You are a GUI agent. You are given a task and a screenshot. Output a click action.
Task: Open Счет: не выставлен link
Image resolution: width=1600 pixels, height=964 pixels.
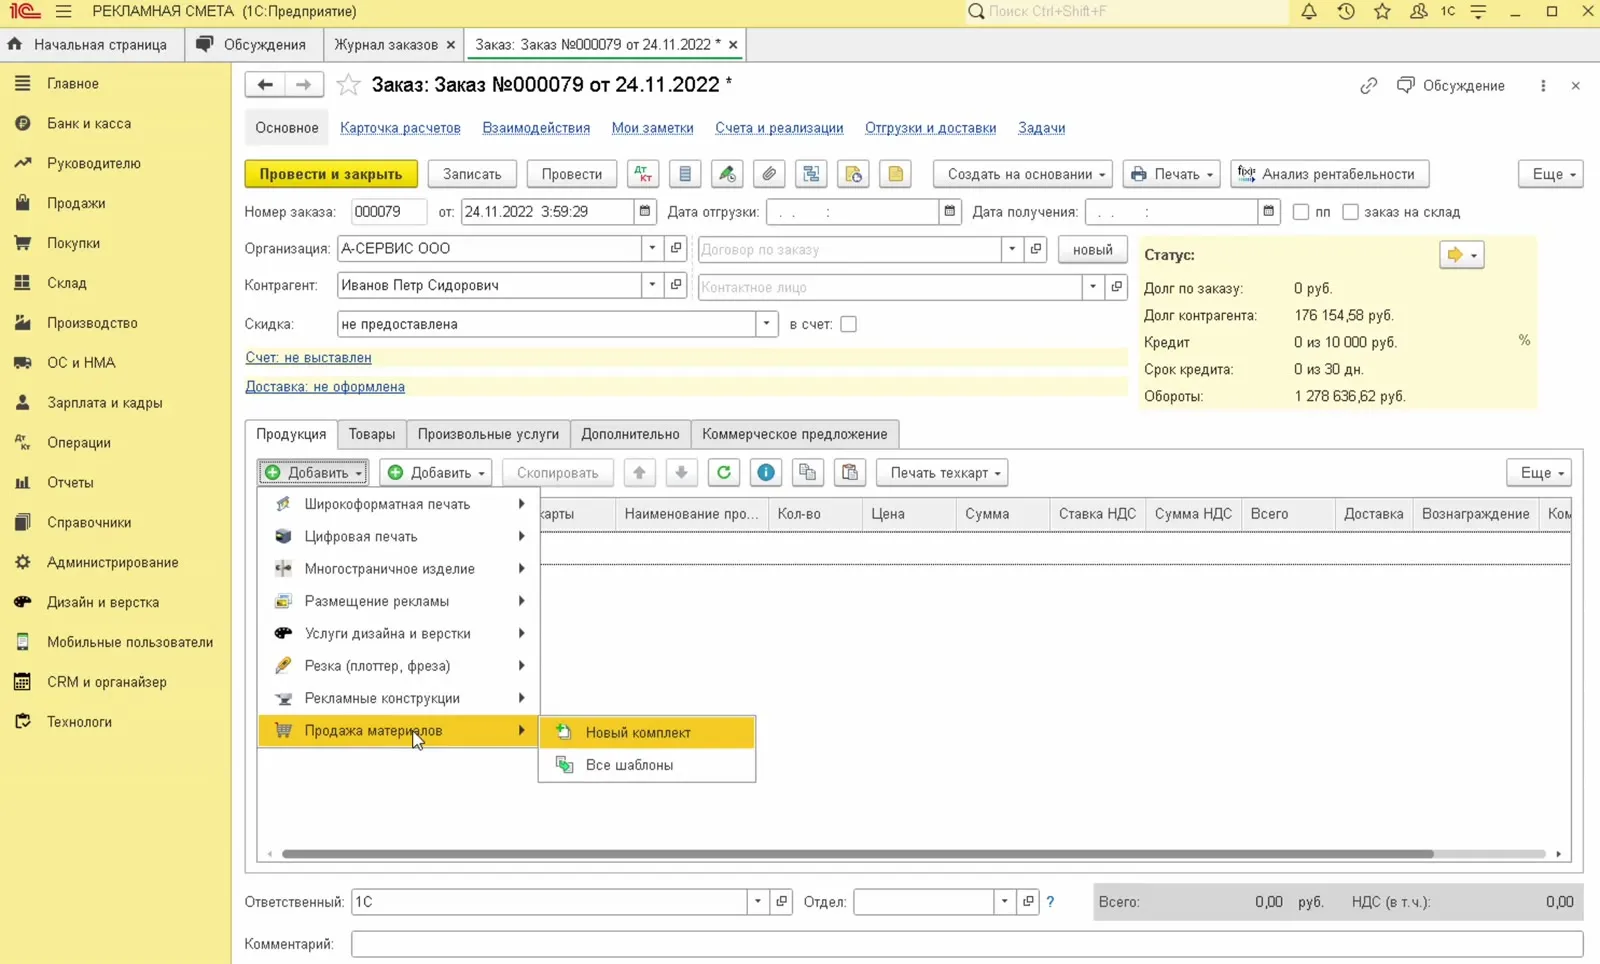308,358
